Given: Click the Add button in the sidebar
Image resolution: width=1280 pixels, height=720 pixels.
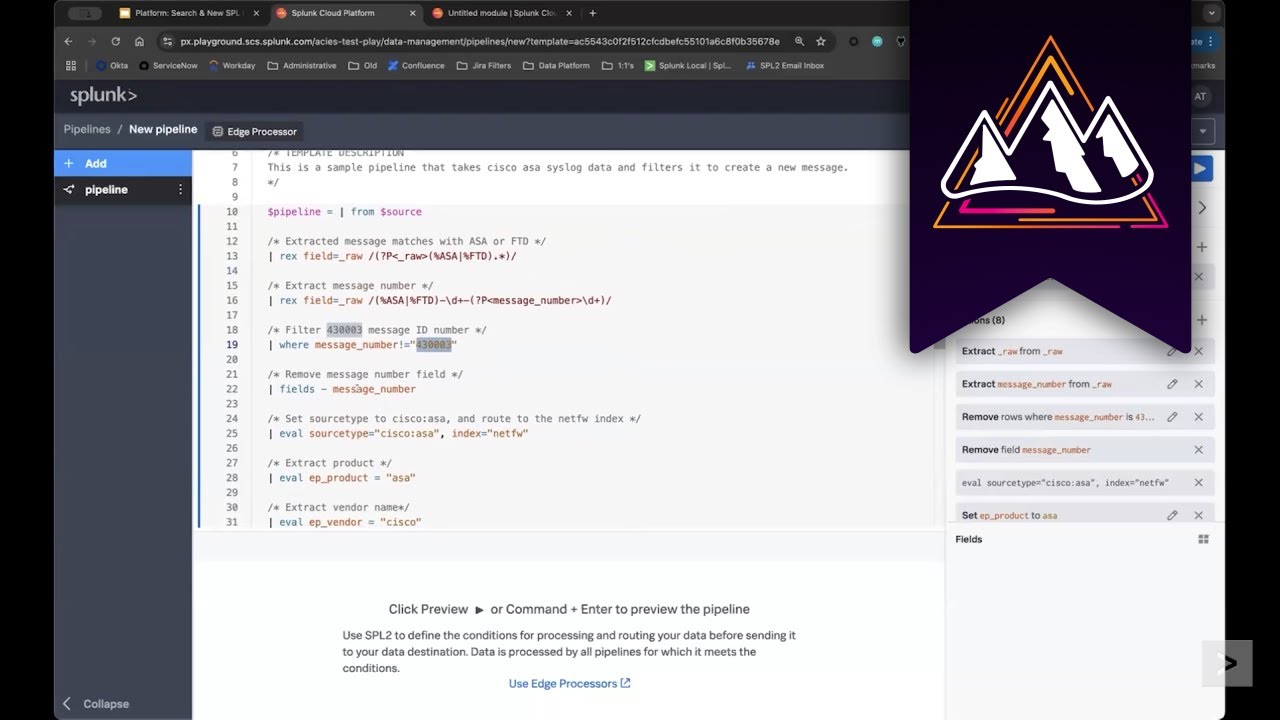Looking at the screenshot, I should (123, 163).
